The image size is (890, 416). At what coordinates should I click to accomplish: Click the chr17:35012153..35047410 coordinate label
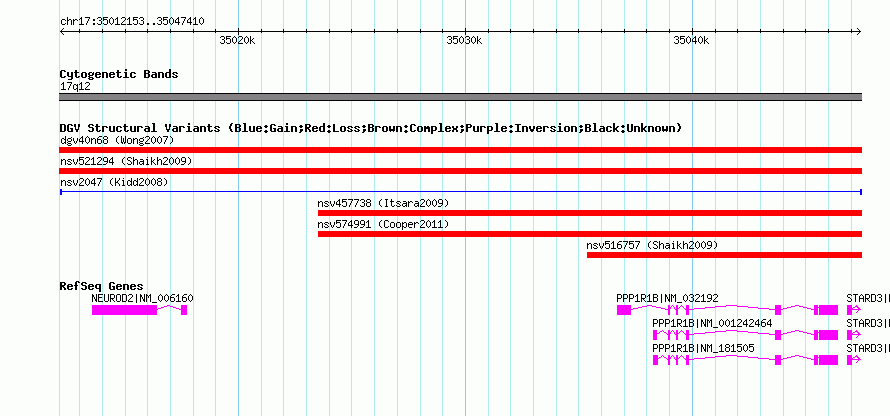[x=132, y=22]
